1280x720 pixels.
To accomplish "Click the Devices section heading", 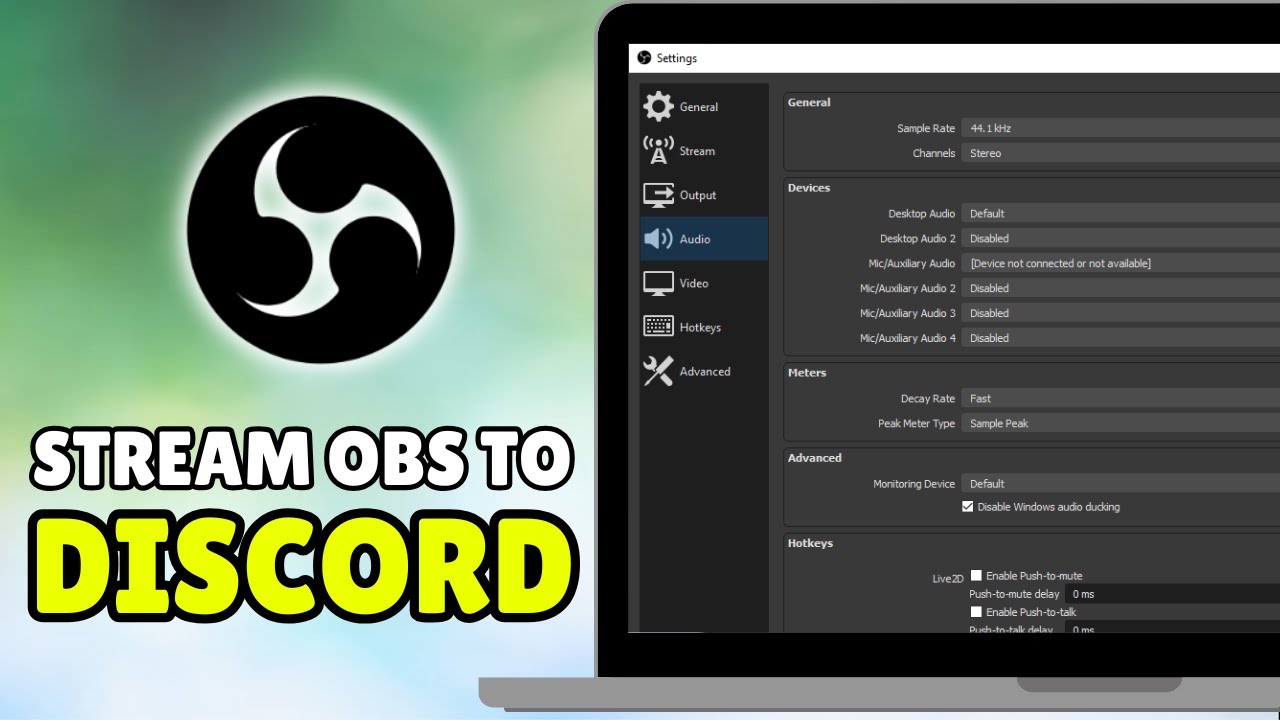I will tap(809, 187).
